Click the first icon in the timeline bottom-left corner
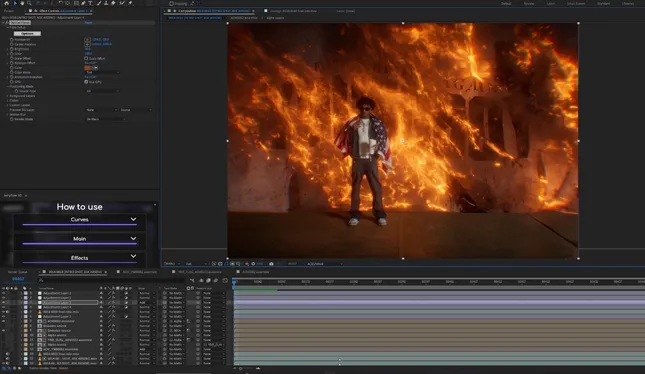The height and width of the screenshot is (374, 645). (4, 368)
